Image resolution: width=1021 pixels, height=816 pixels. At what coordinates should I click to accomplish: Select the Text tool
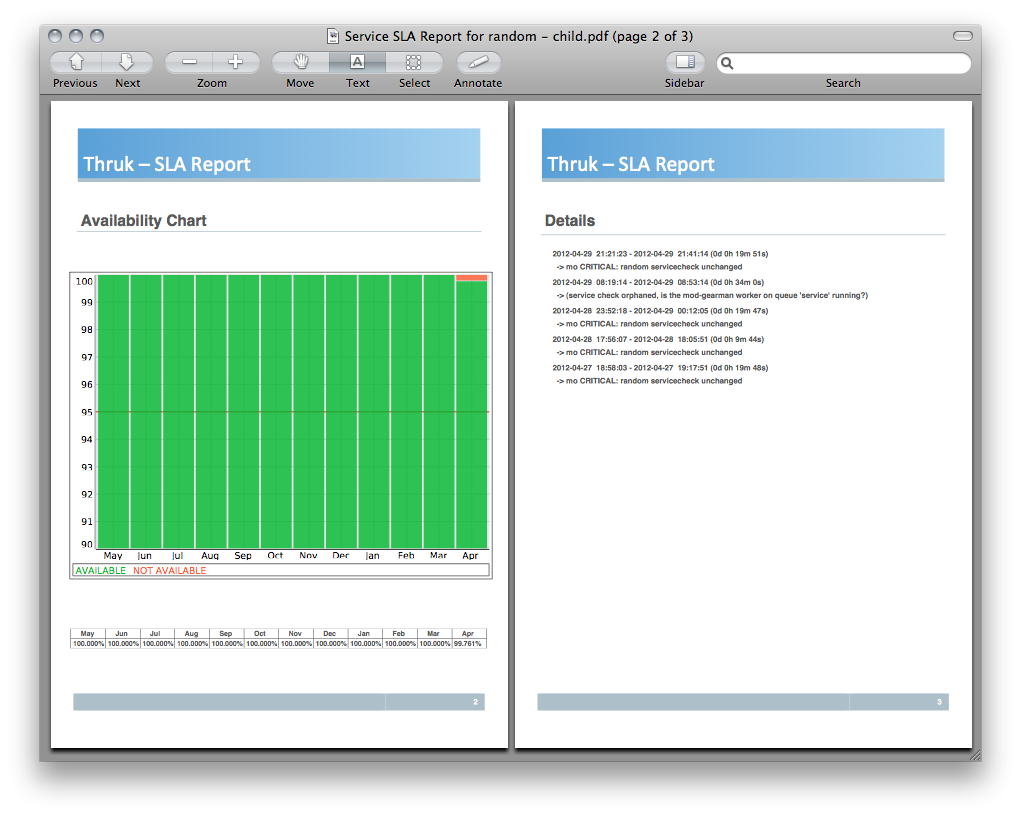click(x=357, y=63)
